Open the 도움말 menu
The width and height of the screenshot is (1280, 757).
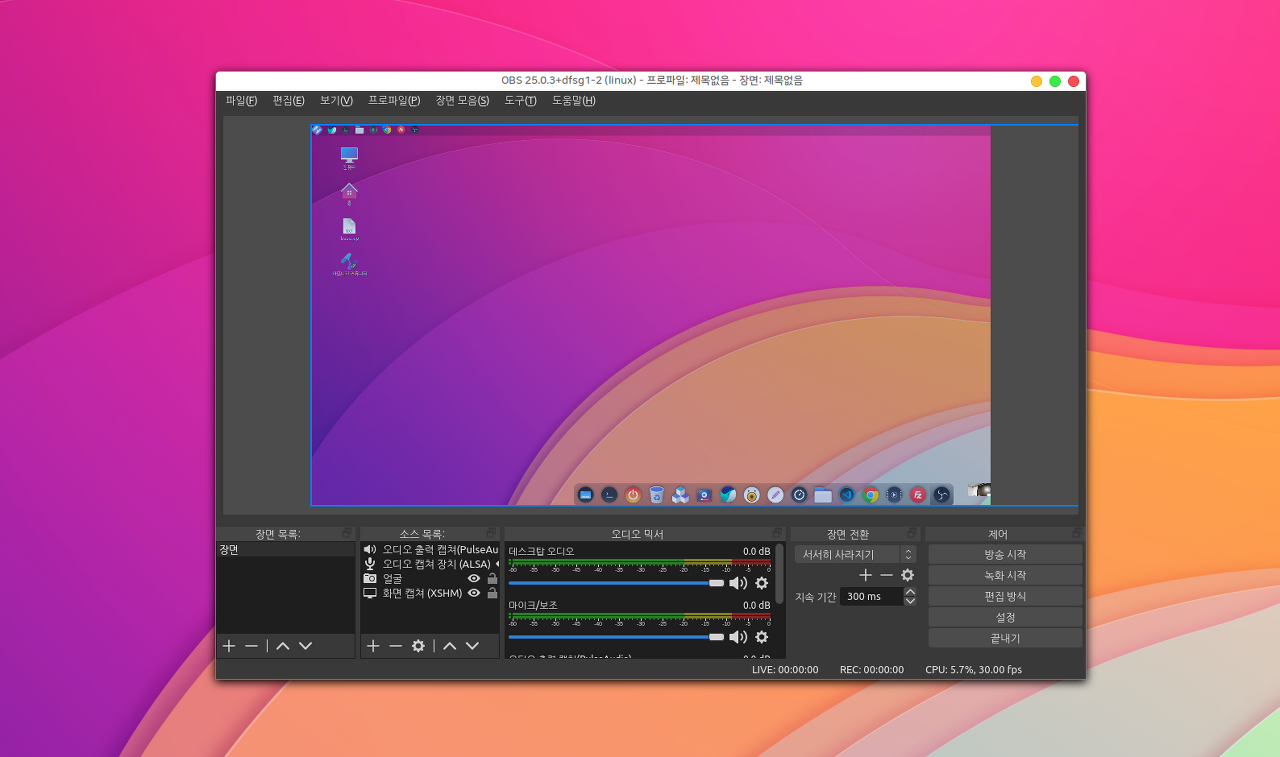574,101
